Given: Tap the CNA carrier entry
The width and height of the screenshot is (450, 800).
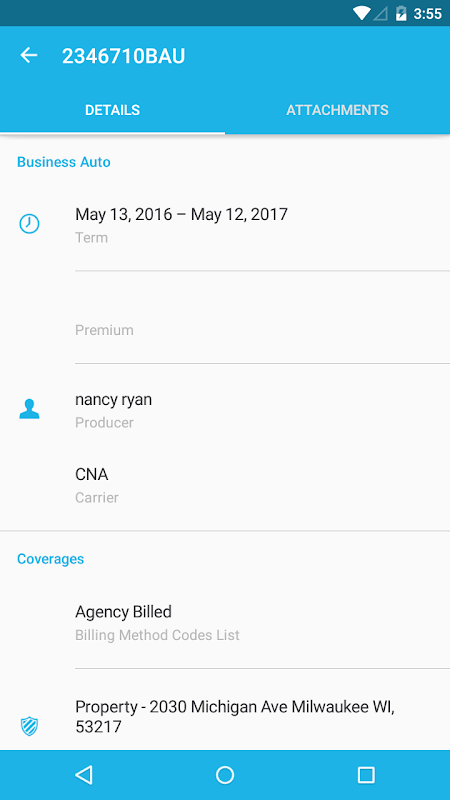Looking at the screenshot, I should (225, 485).
